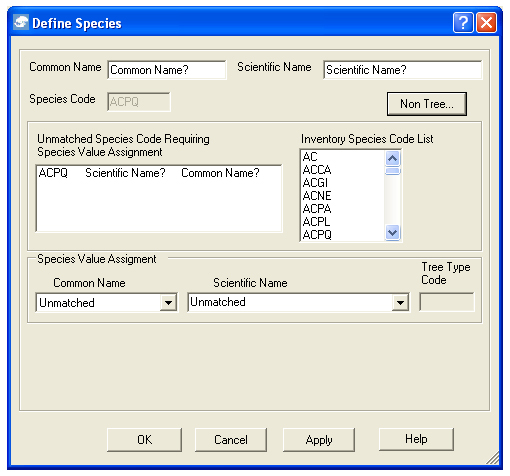Select ACPQ row in unmatched species list
The width and height of the screenshot is (510, 476).
159,173
